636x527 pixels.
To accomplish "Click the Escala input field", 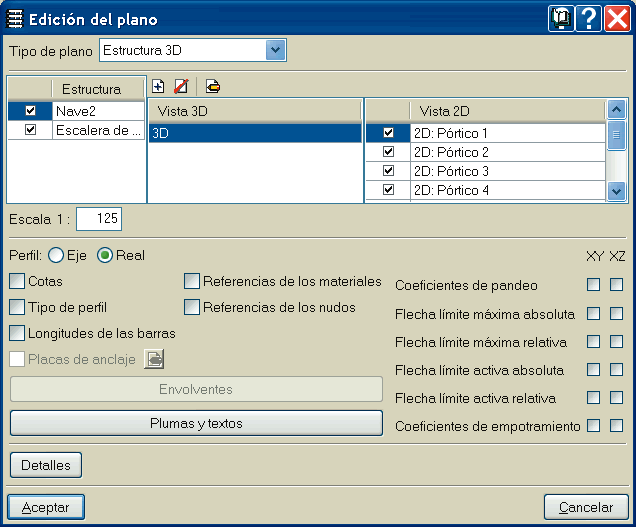I will [98, 218].
